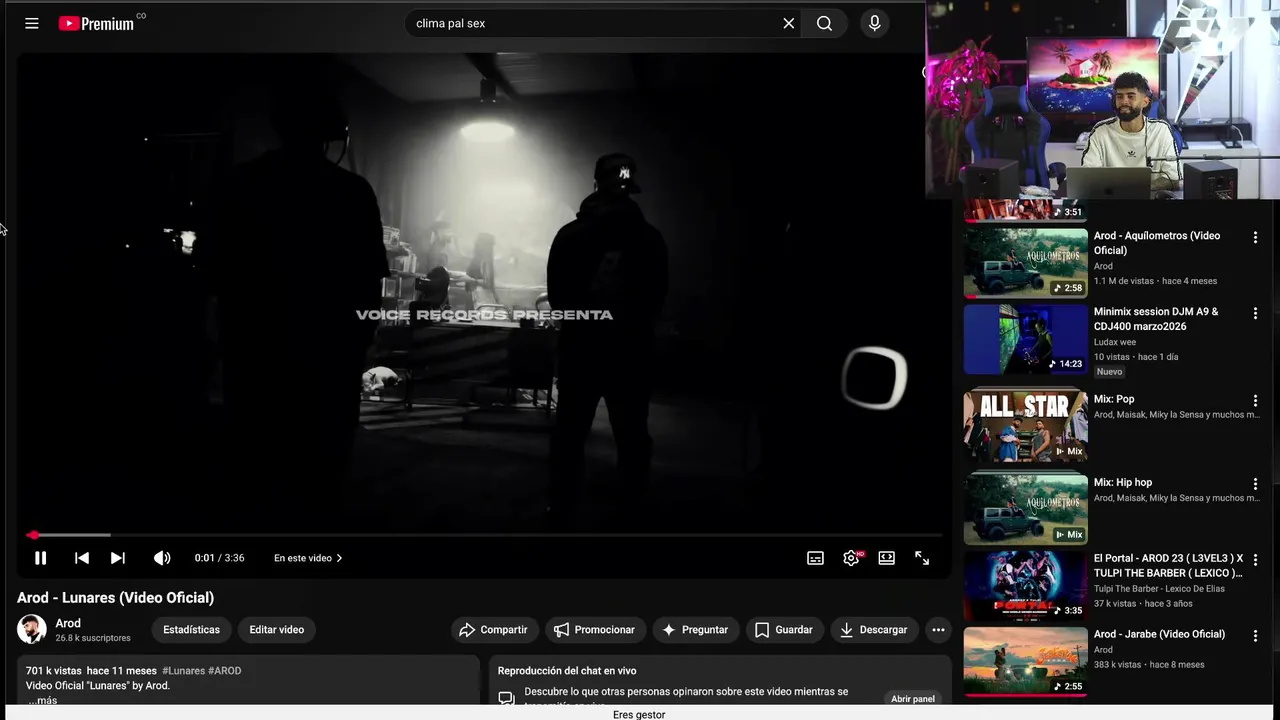Open Estadísticas for this video
Image resolution: width=1280 pixels, height=720 pixels.
pos(191,630)
